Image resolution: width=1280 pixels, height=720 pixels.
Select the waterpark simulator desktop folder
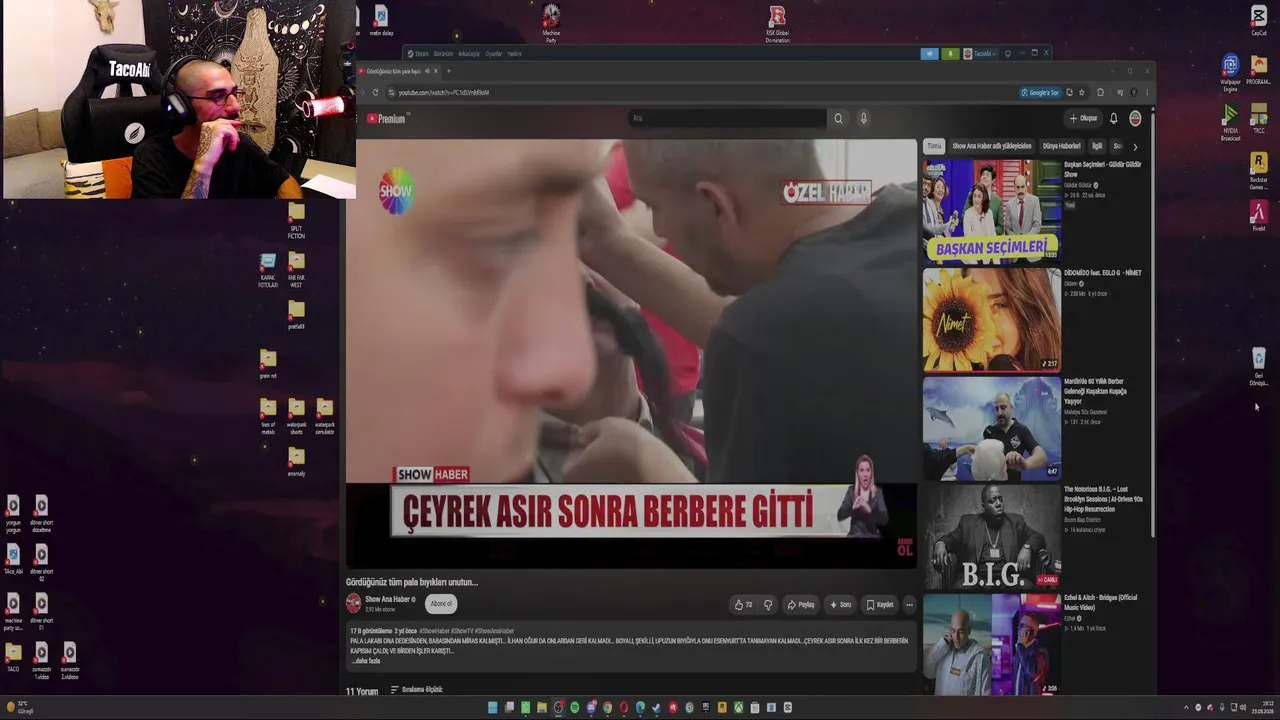coord(324,416)
